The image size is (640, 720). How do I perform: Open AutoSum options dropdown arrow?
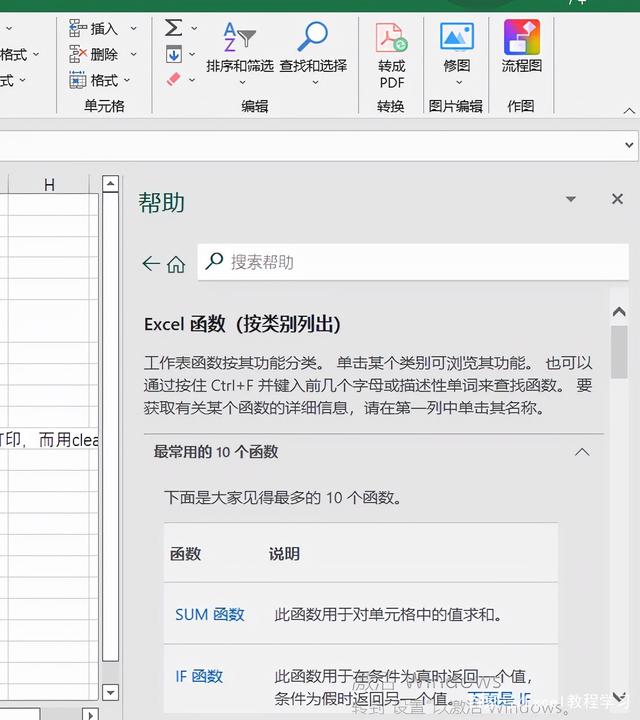click(194, 28)
